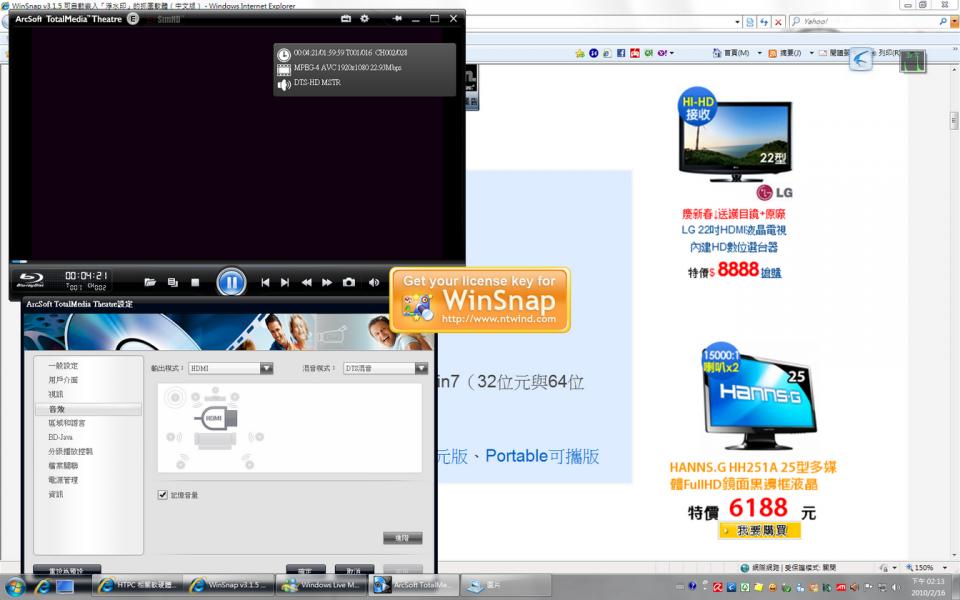The height and width of the screenshot is (600, 960).
Task: Click the advanced button in audio settings
Action: tap(402, 538)
